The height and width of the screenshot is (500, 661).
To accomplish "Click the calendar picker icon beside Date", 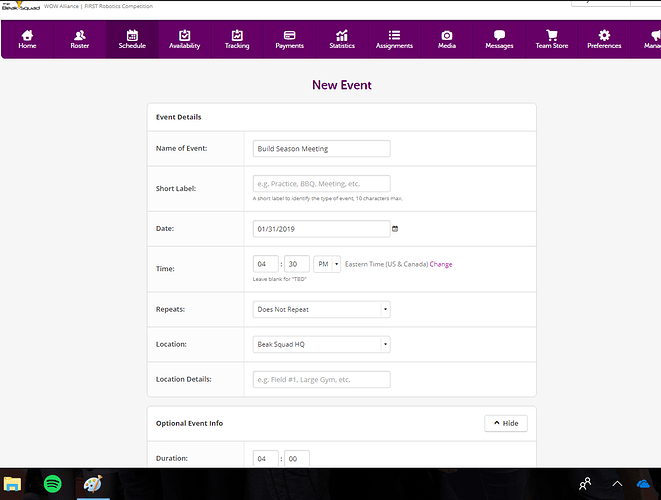I will (395, 228).
